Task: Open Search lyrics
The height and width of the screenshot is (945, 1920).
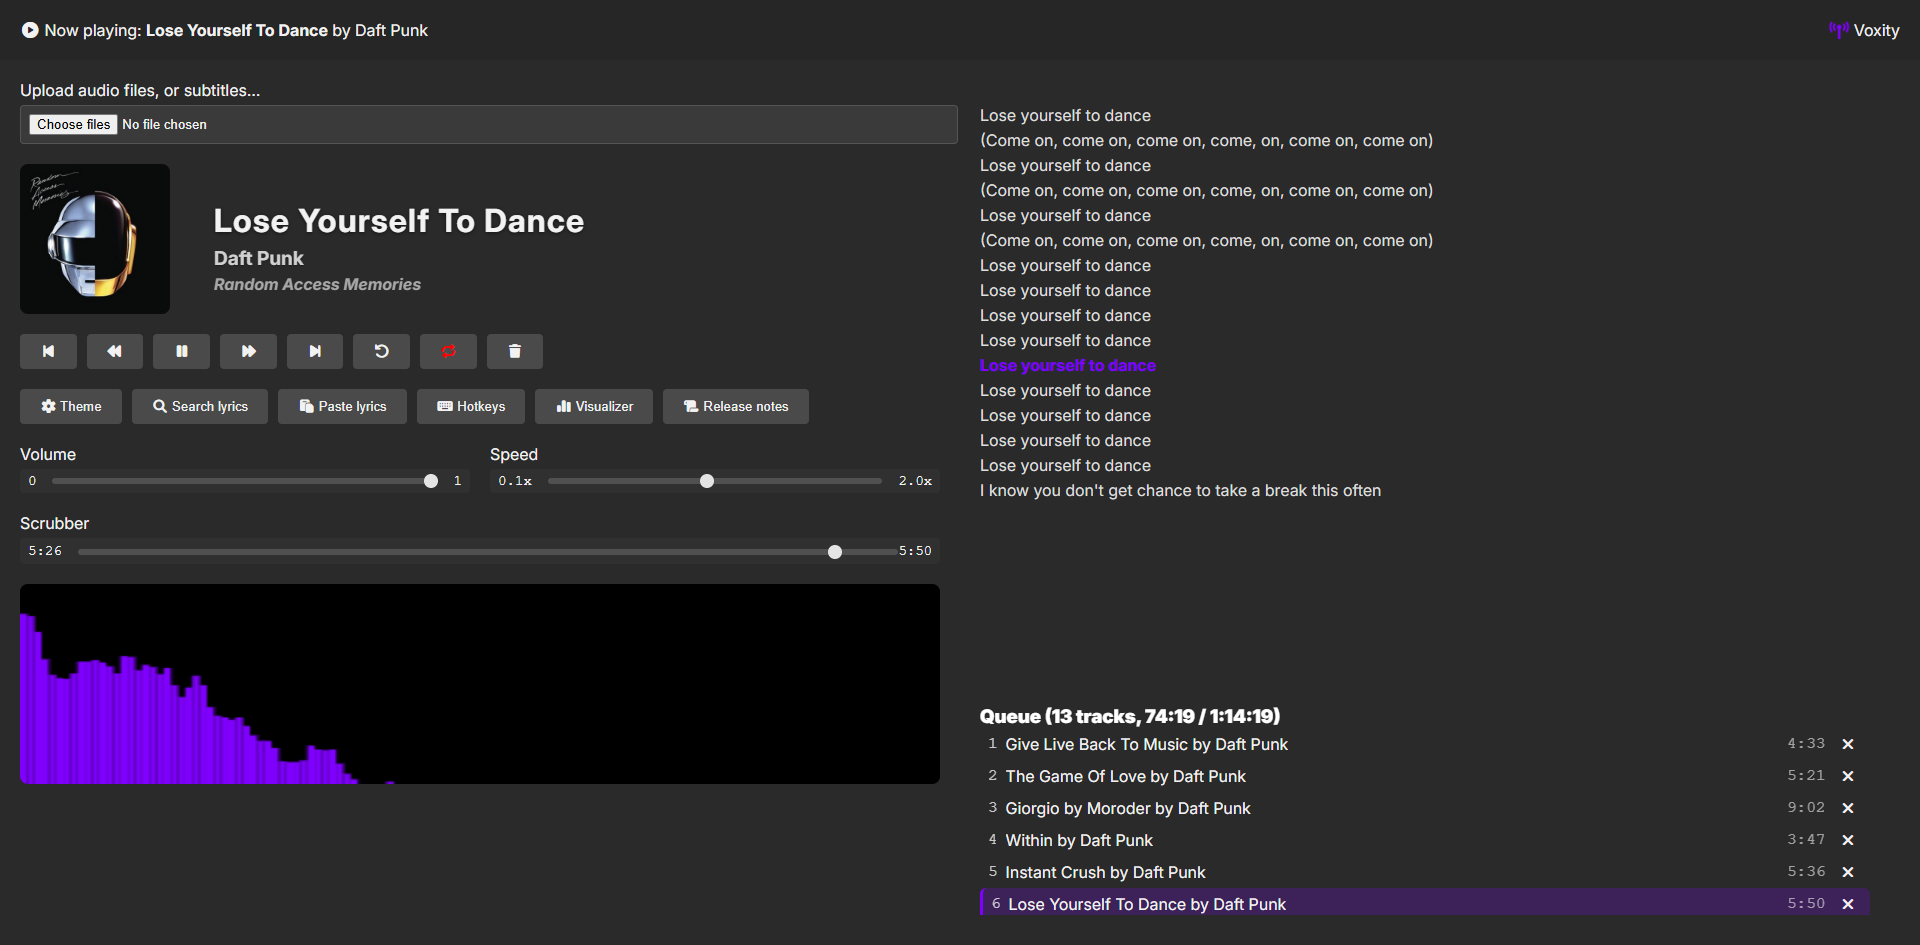Action: click(200, 406)
